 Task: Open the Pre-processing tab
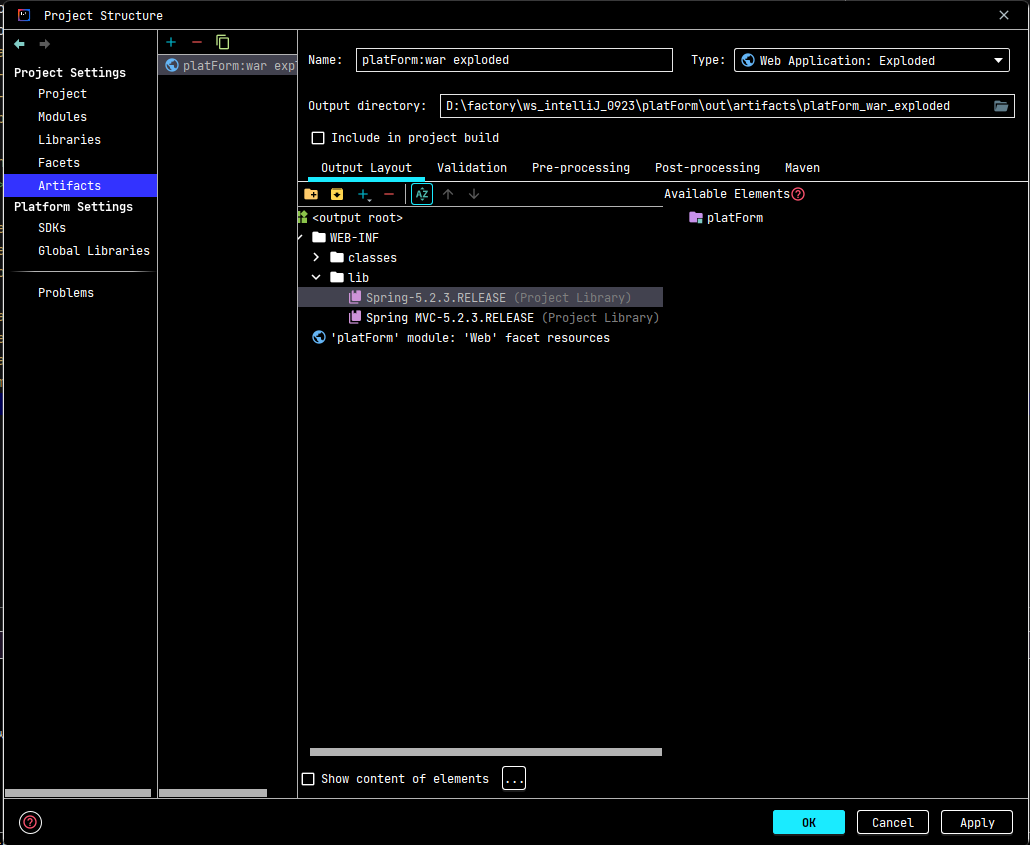point(581,168)
